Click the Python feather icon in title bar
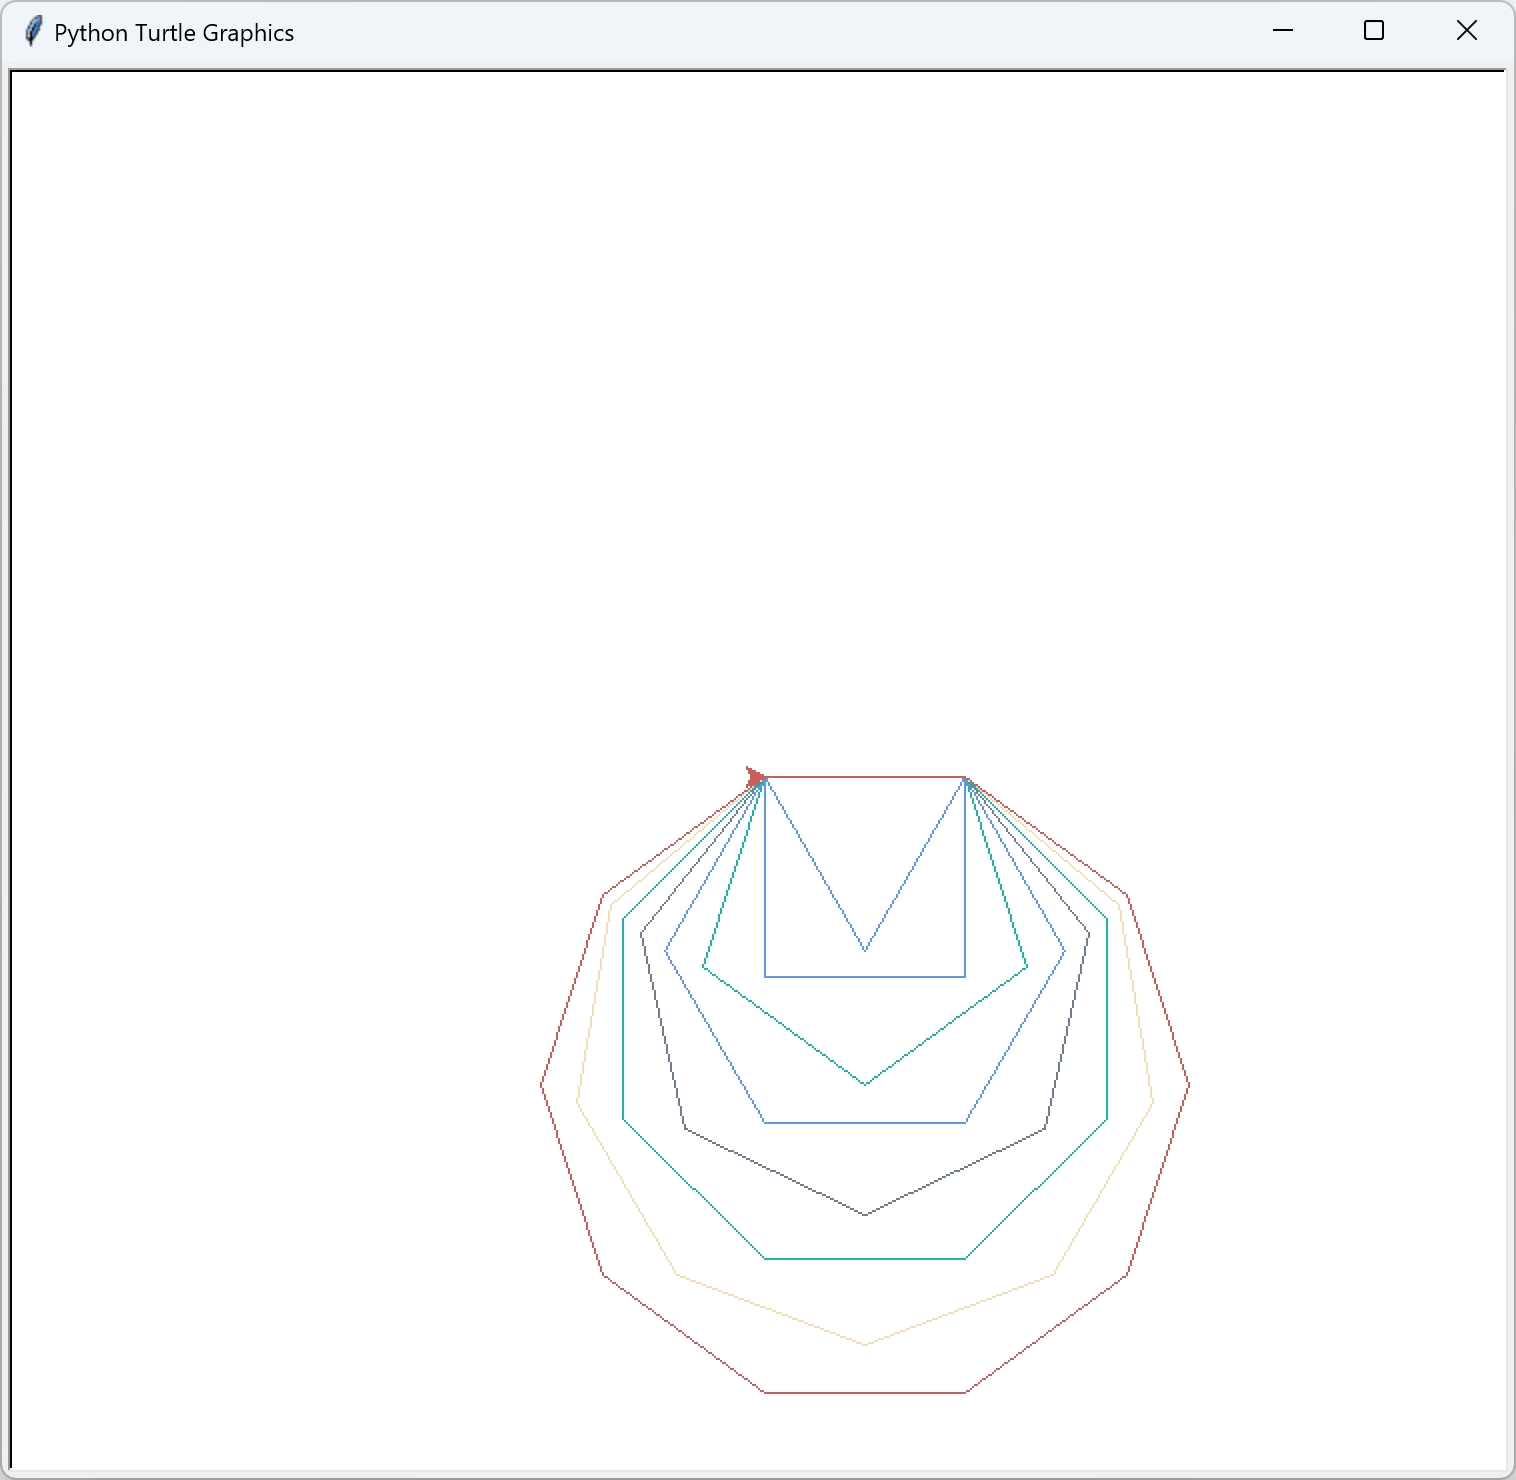1516x1480 pixels. [x=33, y=32]
